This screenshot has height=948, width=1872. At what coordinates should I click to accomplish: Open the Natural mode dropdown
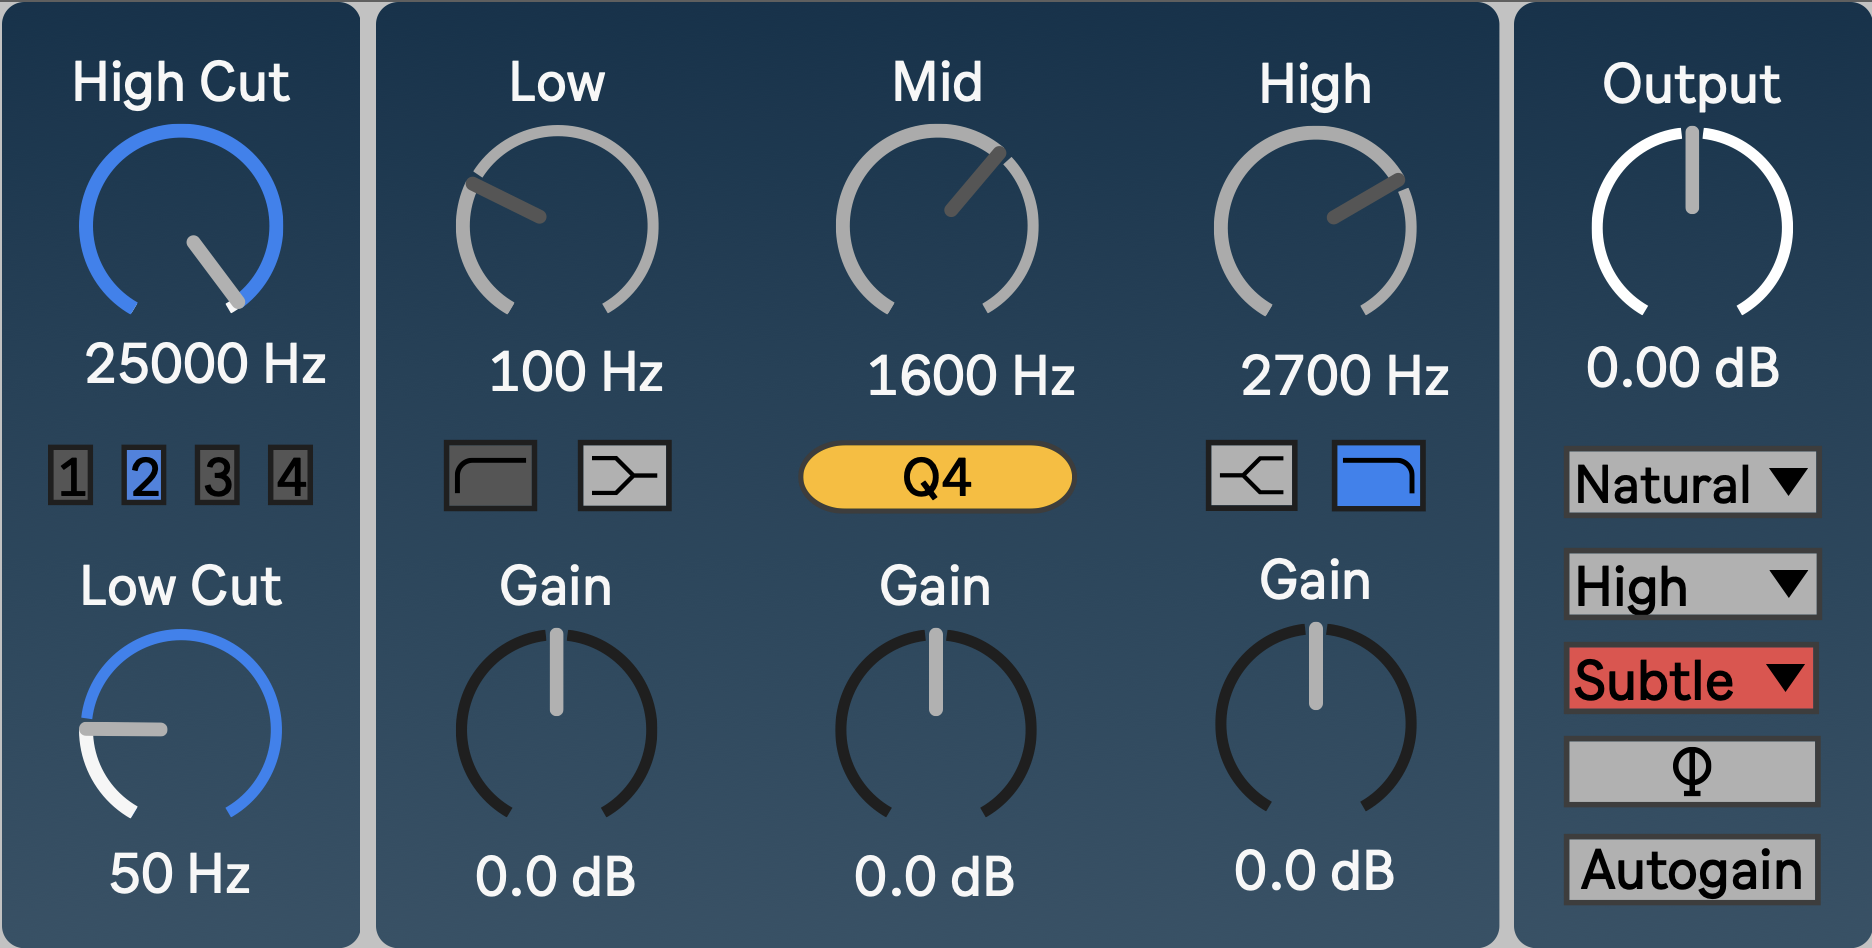coord(1691,483)
